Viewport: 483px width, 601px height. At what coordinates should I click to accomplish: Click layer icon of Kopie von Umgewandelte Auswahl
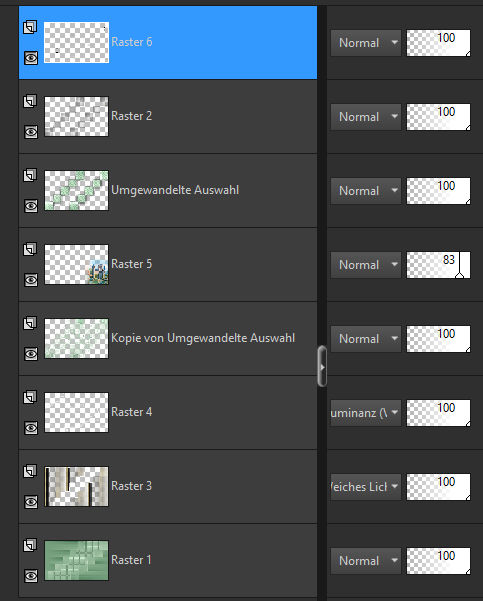coord(30,323)
